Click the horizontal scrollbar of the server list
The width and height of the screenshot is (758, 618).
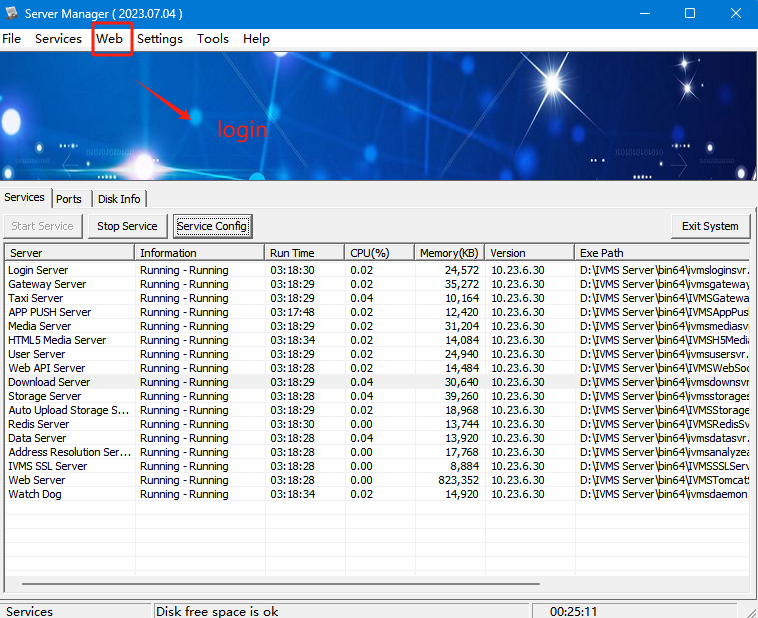(280, 584)
